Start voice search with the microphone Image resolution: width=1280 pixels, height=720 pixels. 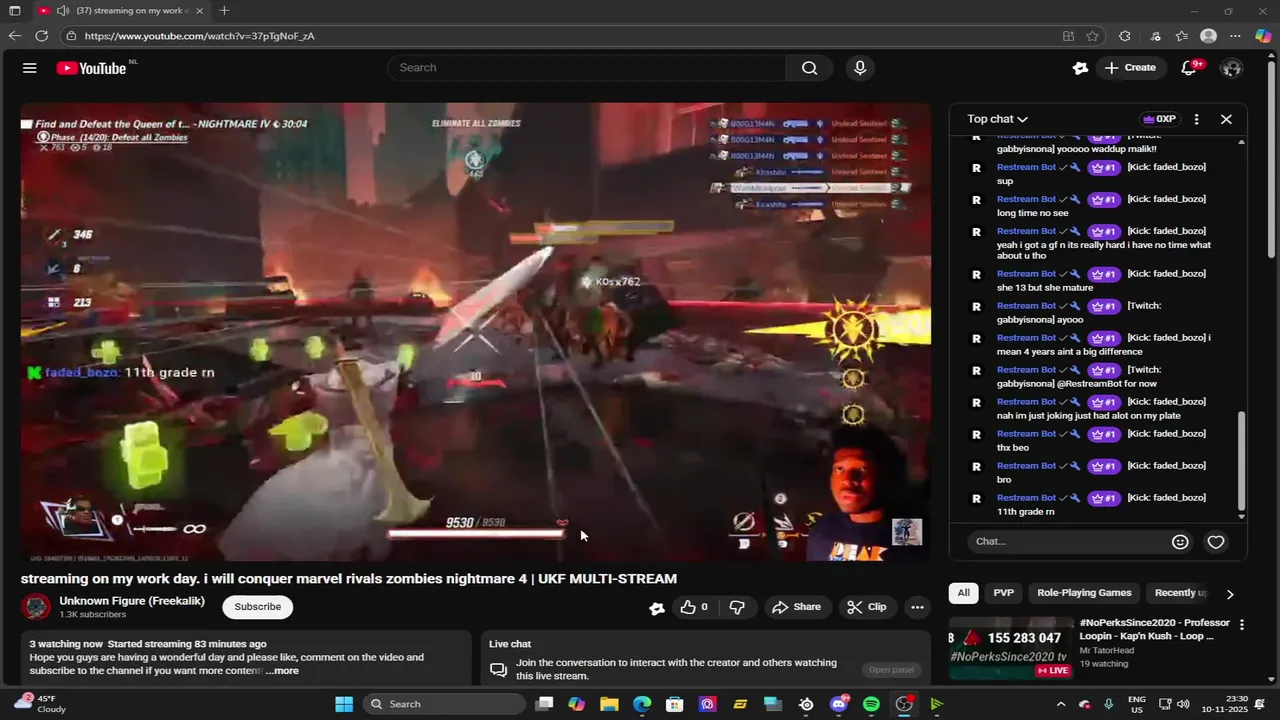[x=860, y=68]
